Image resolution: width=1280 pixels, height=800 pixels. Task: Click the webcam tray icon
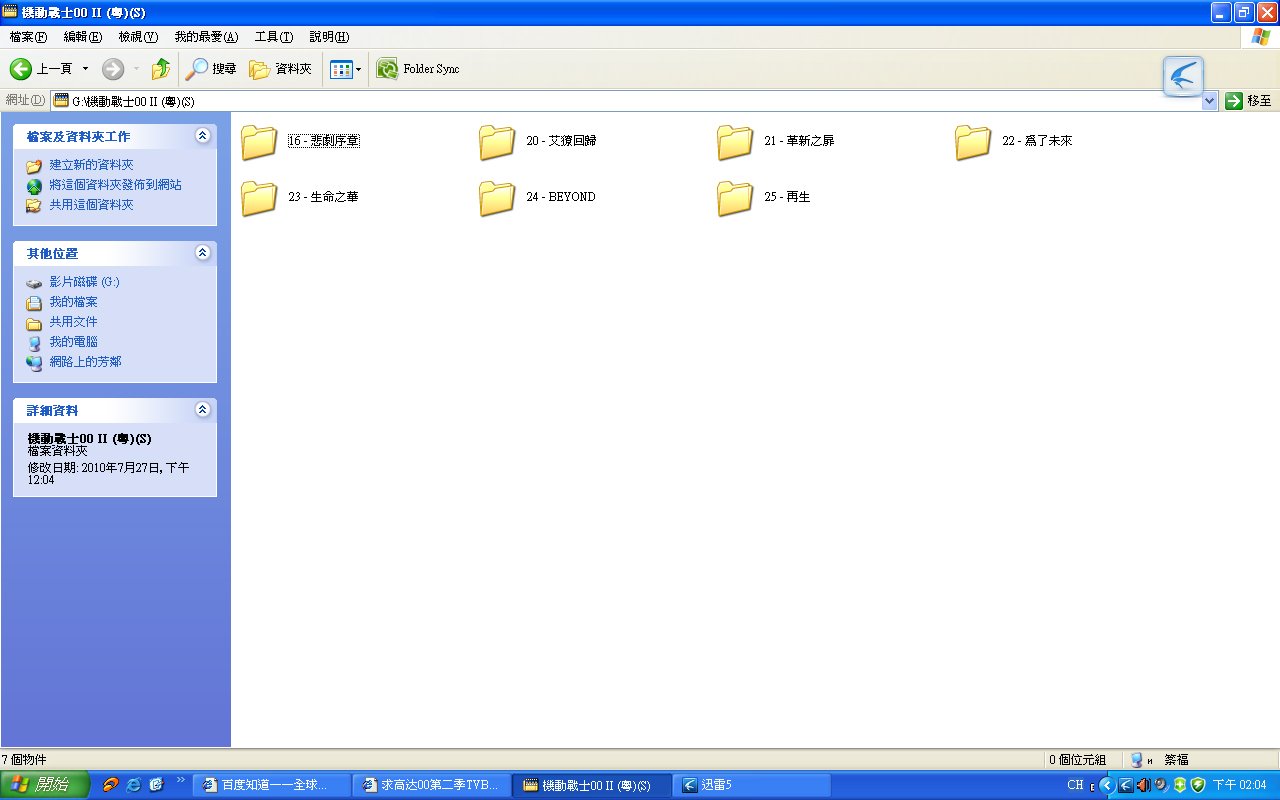click(x=1161, y=785)
